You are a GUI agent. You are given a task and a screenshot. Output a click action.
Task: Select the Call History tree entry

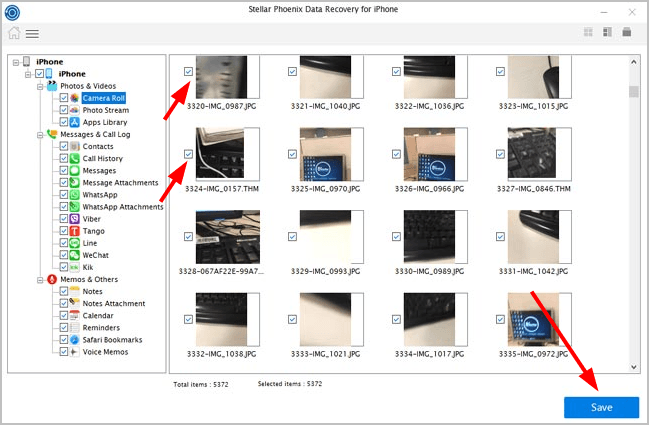(103, 158)
